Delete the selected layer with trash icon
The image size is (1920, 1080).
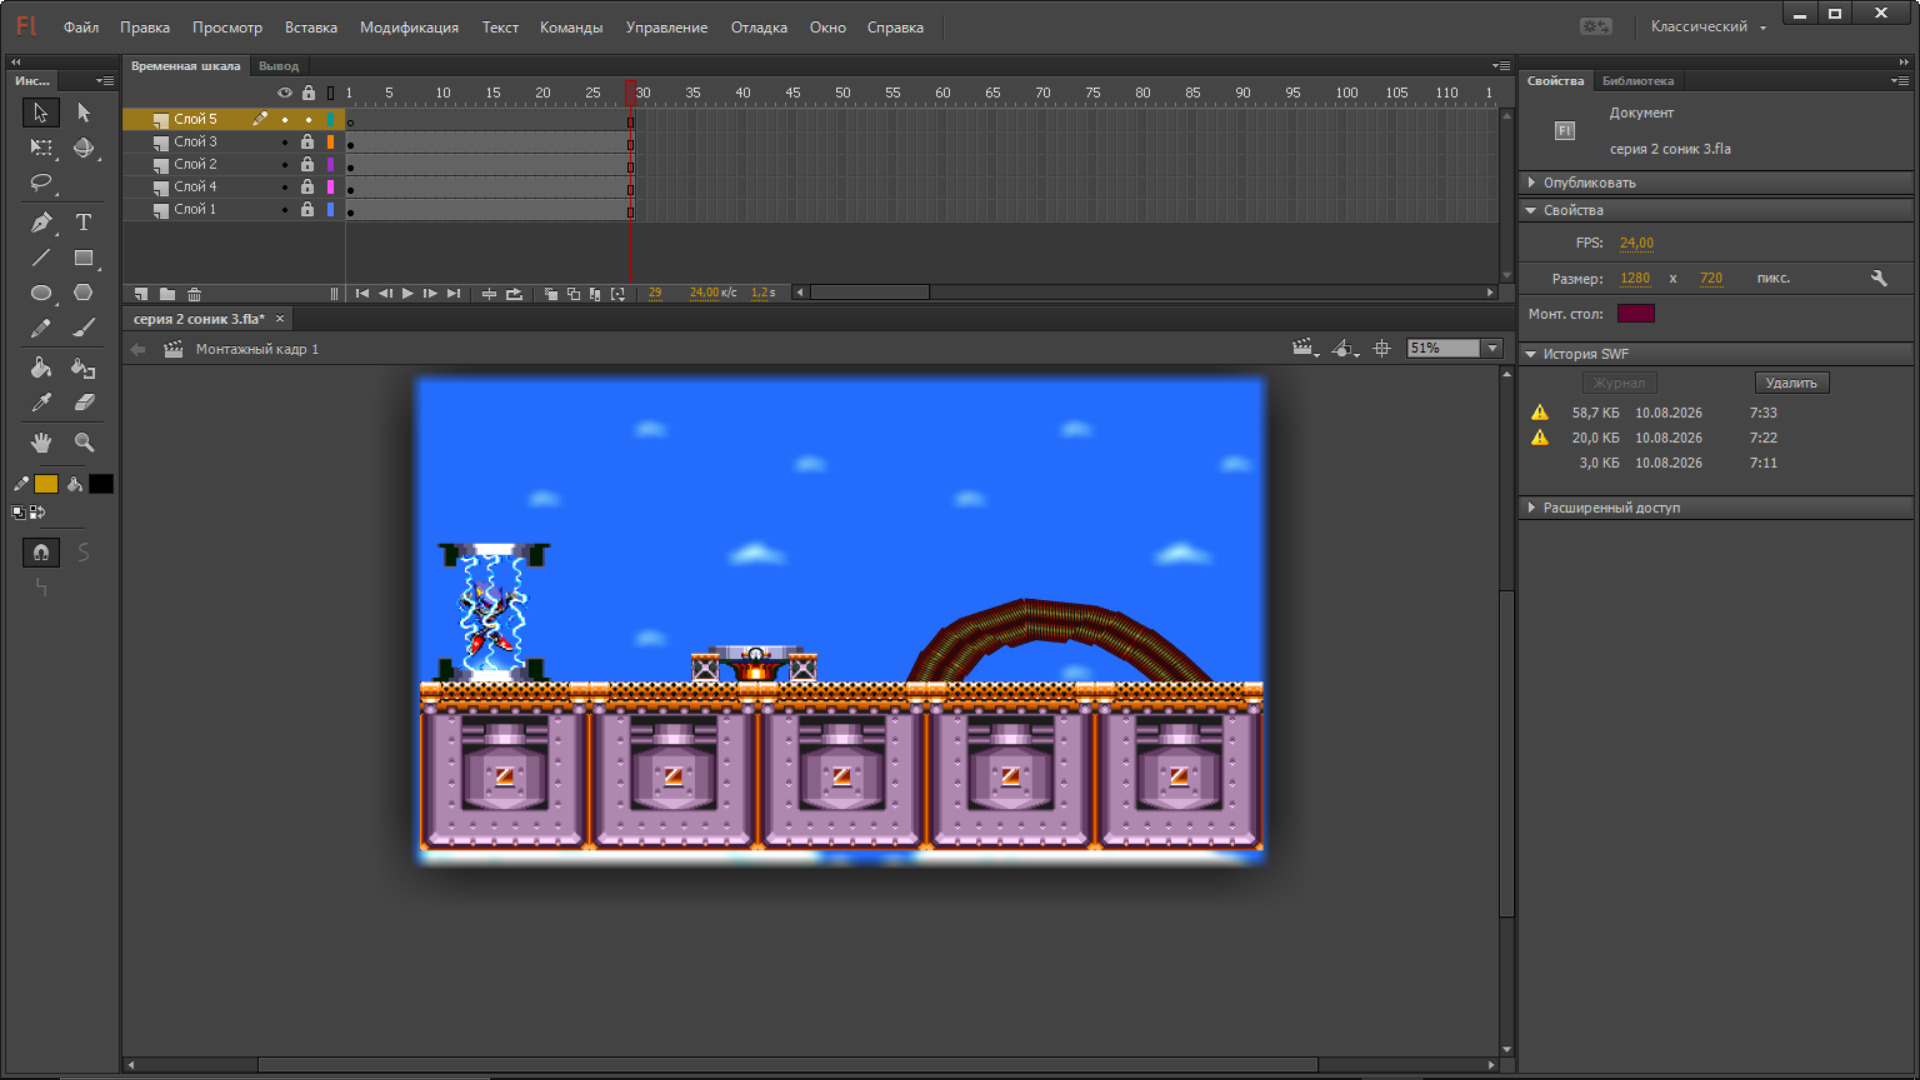click(x=194, y=294)
